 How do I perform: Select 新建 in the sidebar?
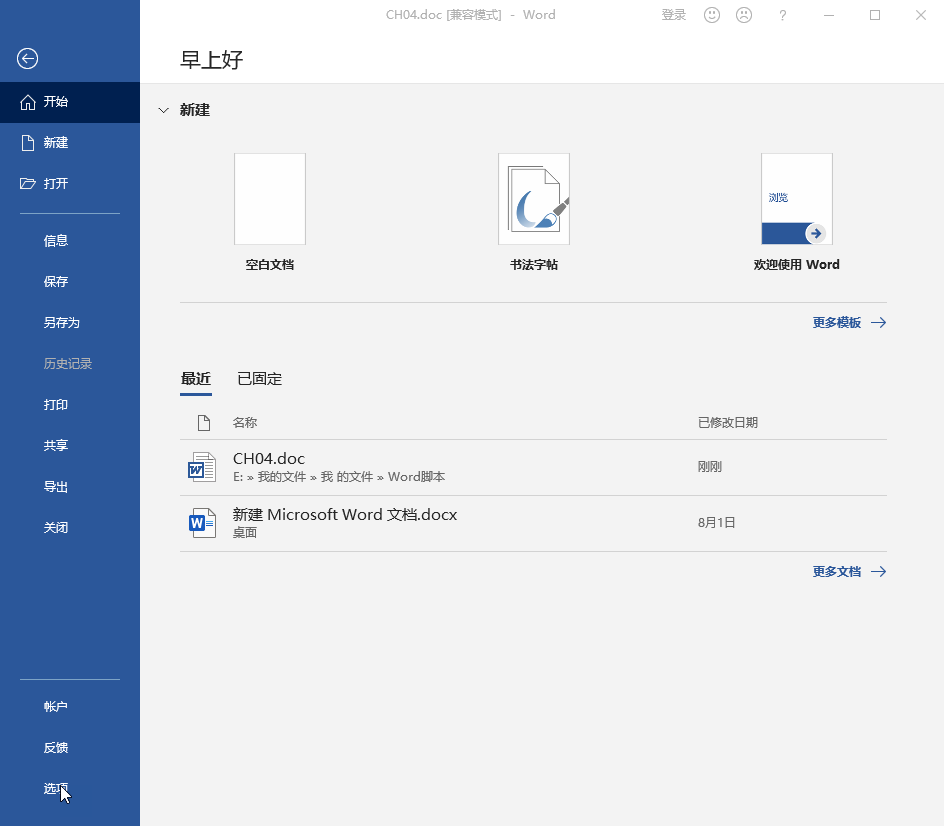coord(70,143)
